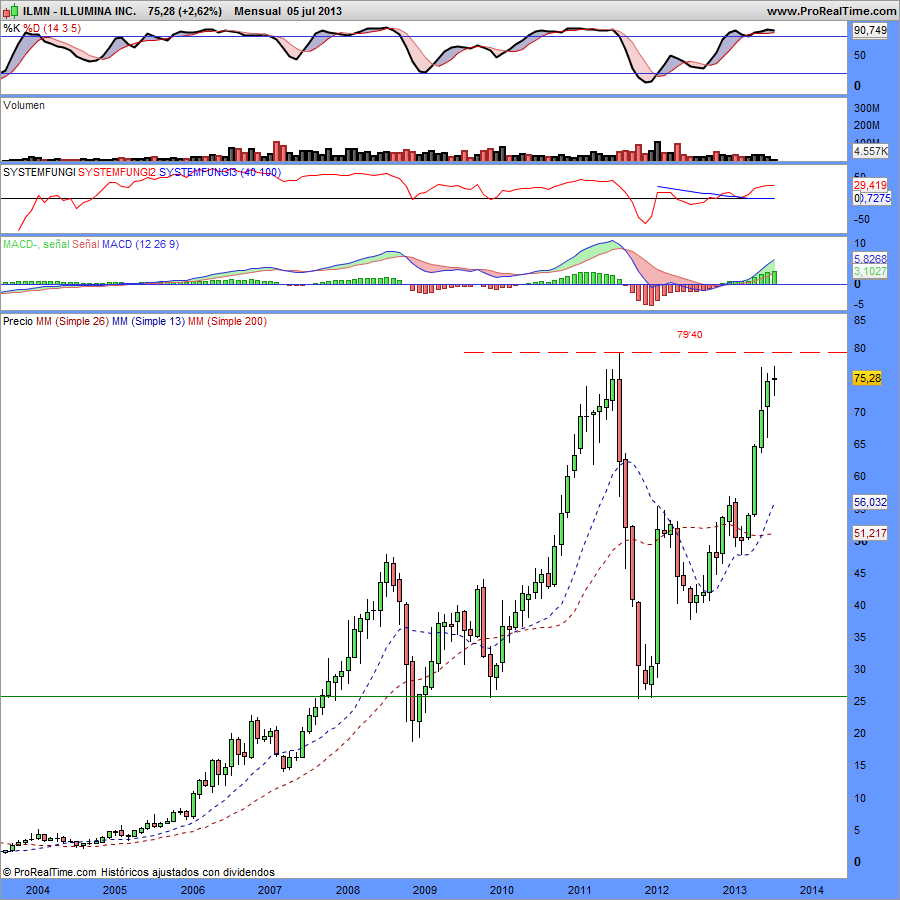Click the header quote '75,28 (+2,62%)'
900x900 pixels.
[x=185, y=11]
